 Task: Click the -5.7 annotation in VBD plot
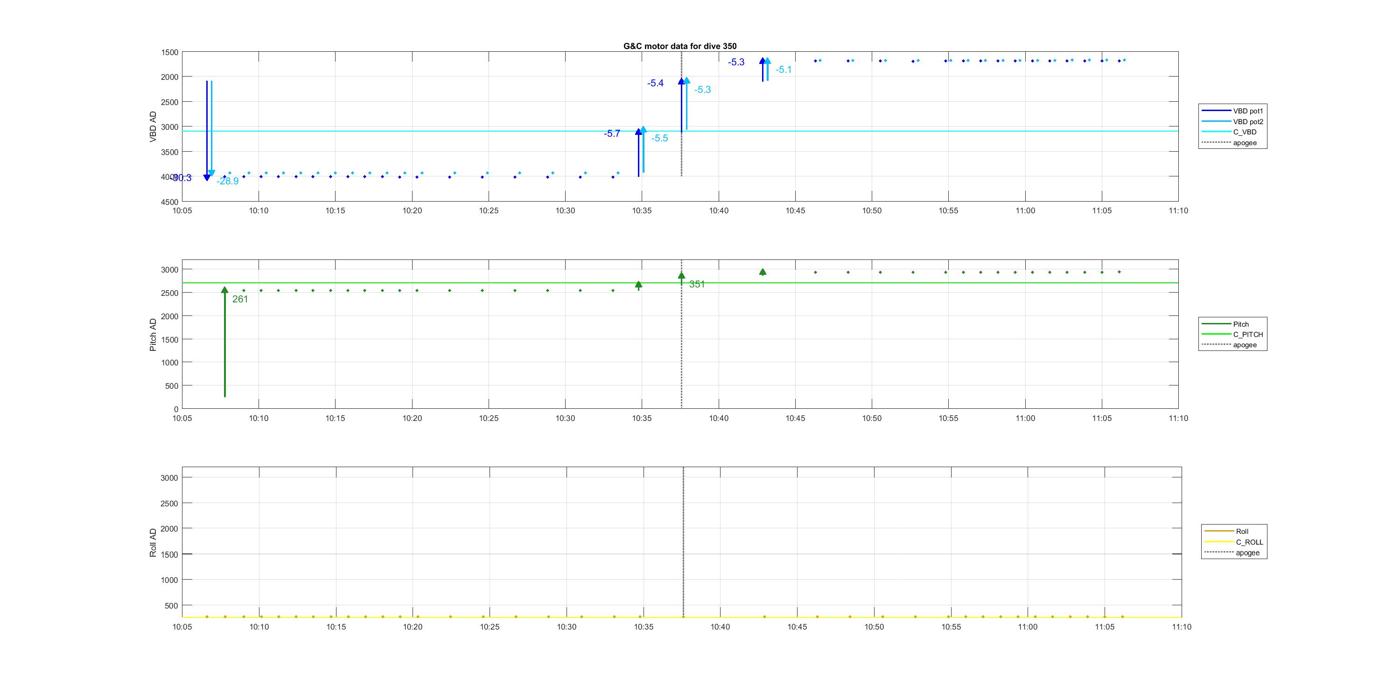(612, 133)
